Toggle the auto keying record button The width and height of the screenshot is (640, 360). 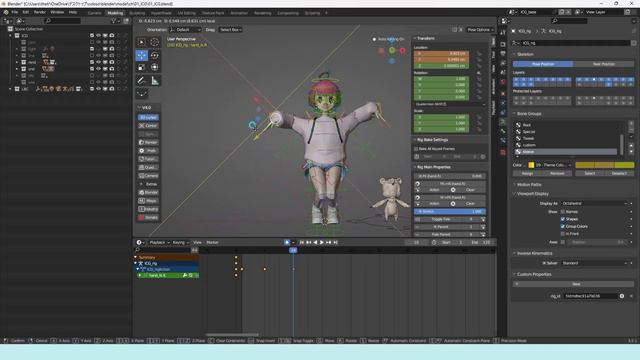[287, 242]
